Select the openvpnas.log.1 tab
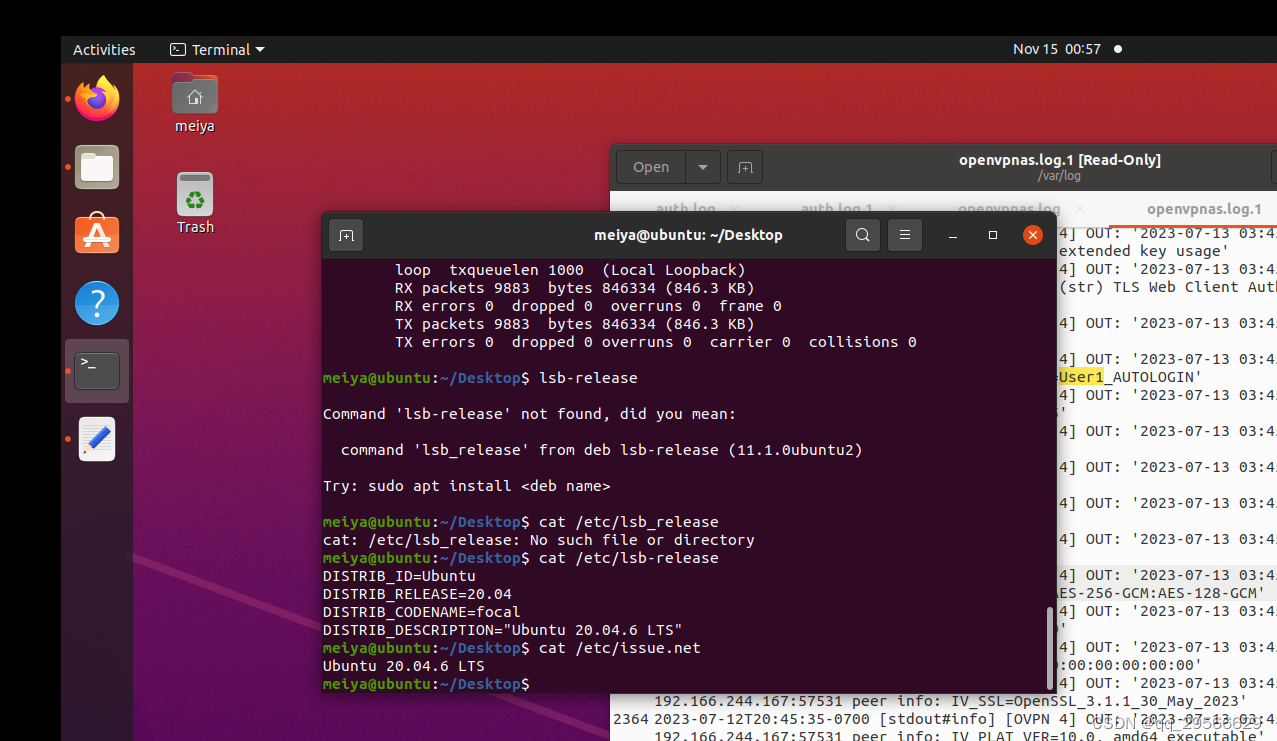The height and width of the screenshot is (741, 1277). 1204,209
